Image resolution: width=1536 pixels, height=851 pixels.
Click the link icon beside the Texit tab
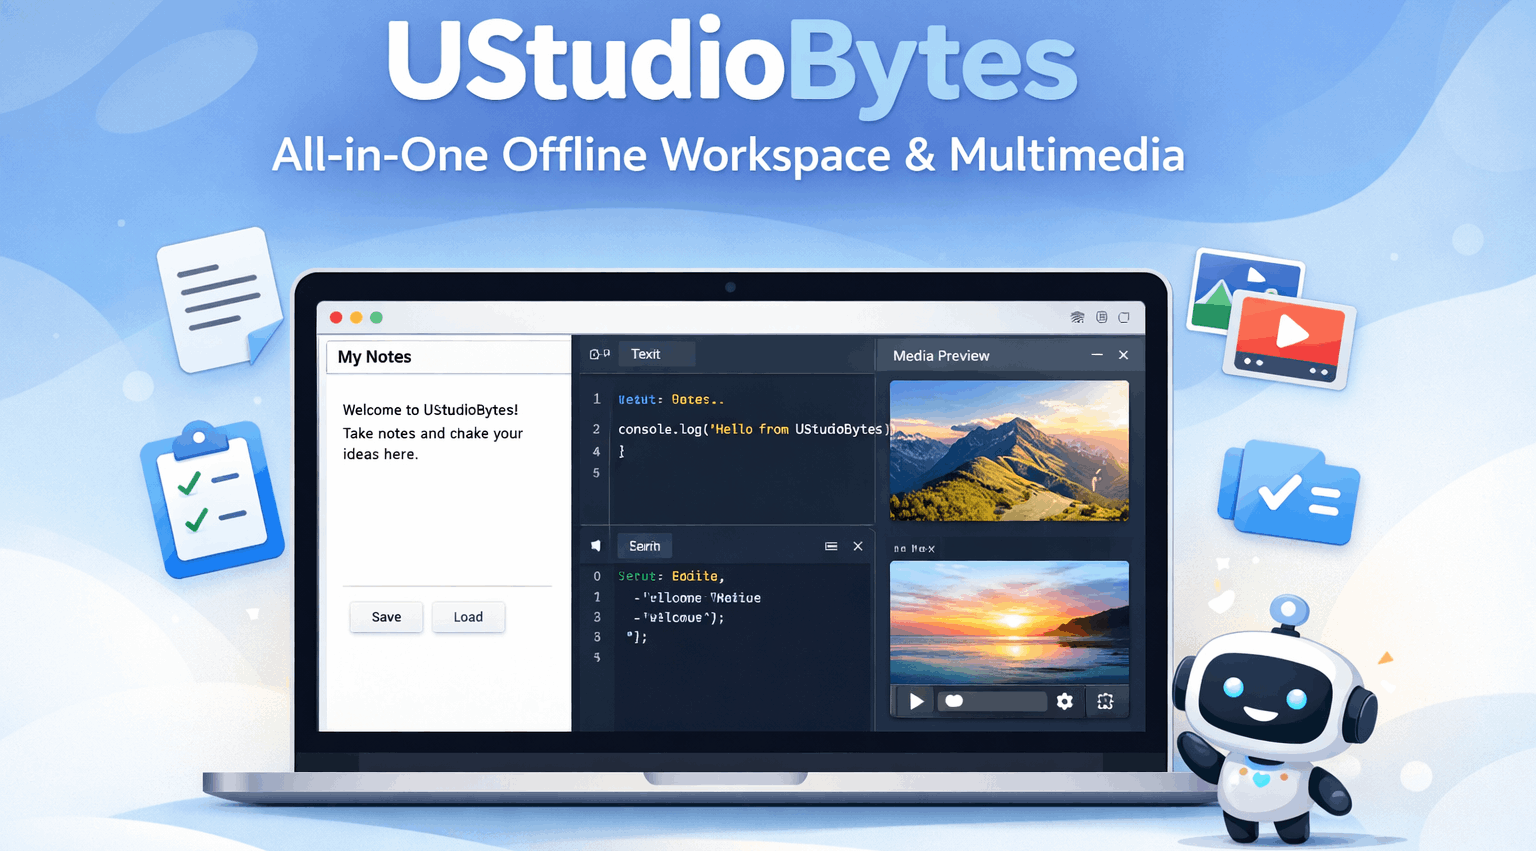pos(598,354)
